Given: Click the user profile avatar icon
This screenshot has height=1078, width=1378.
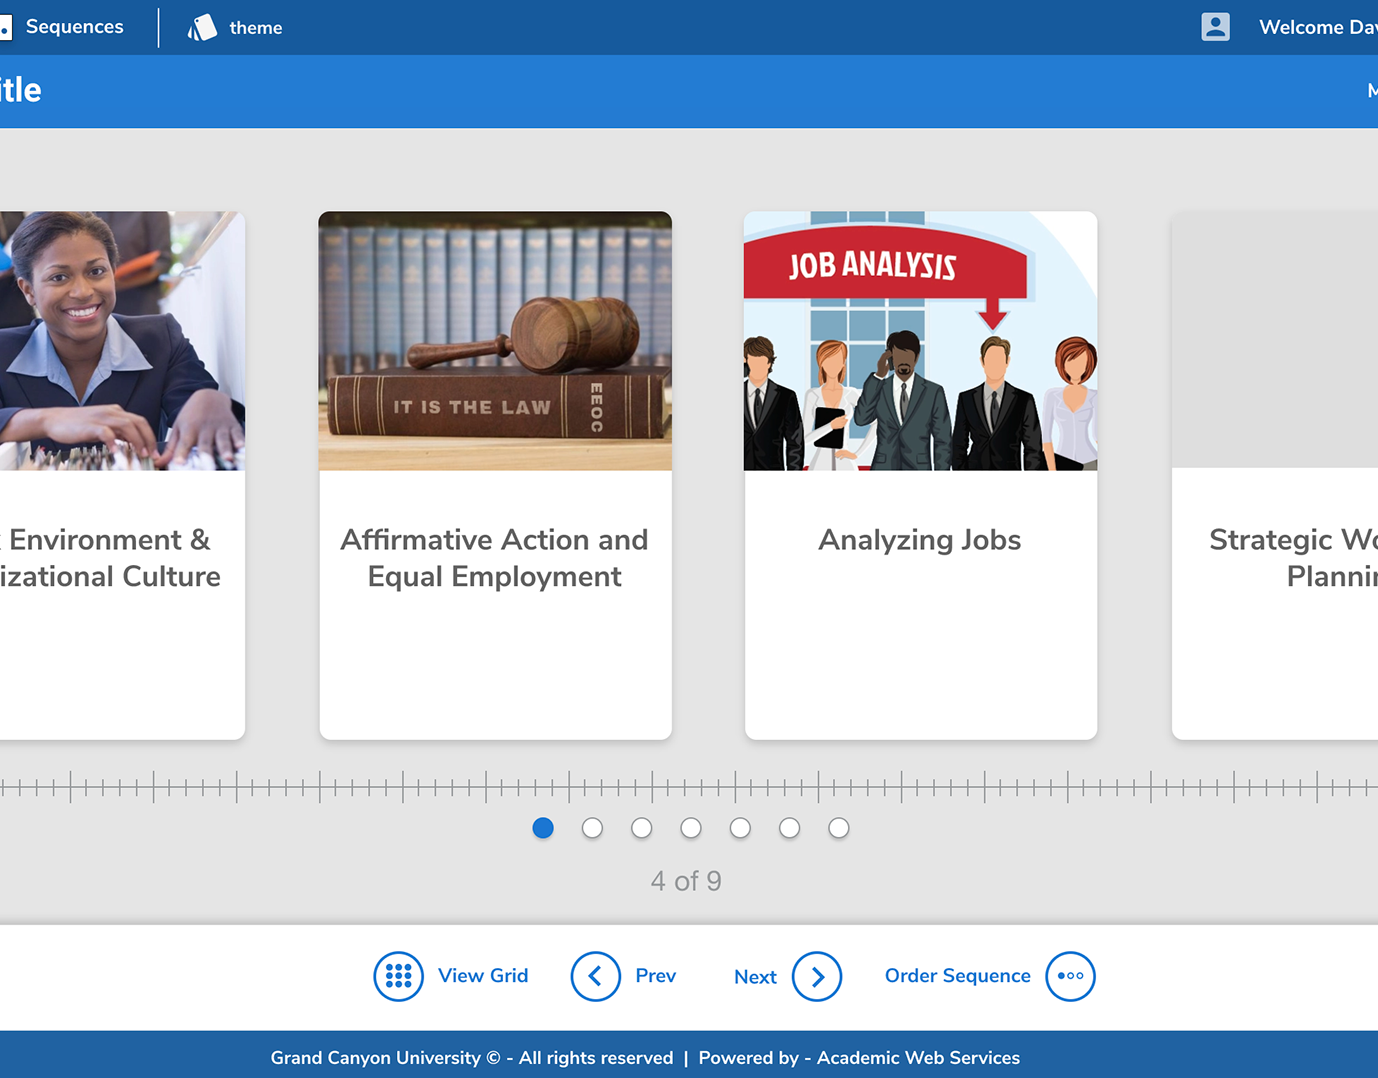Looking at the screenshot, I should coord(1215,27).
